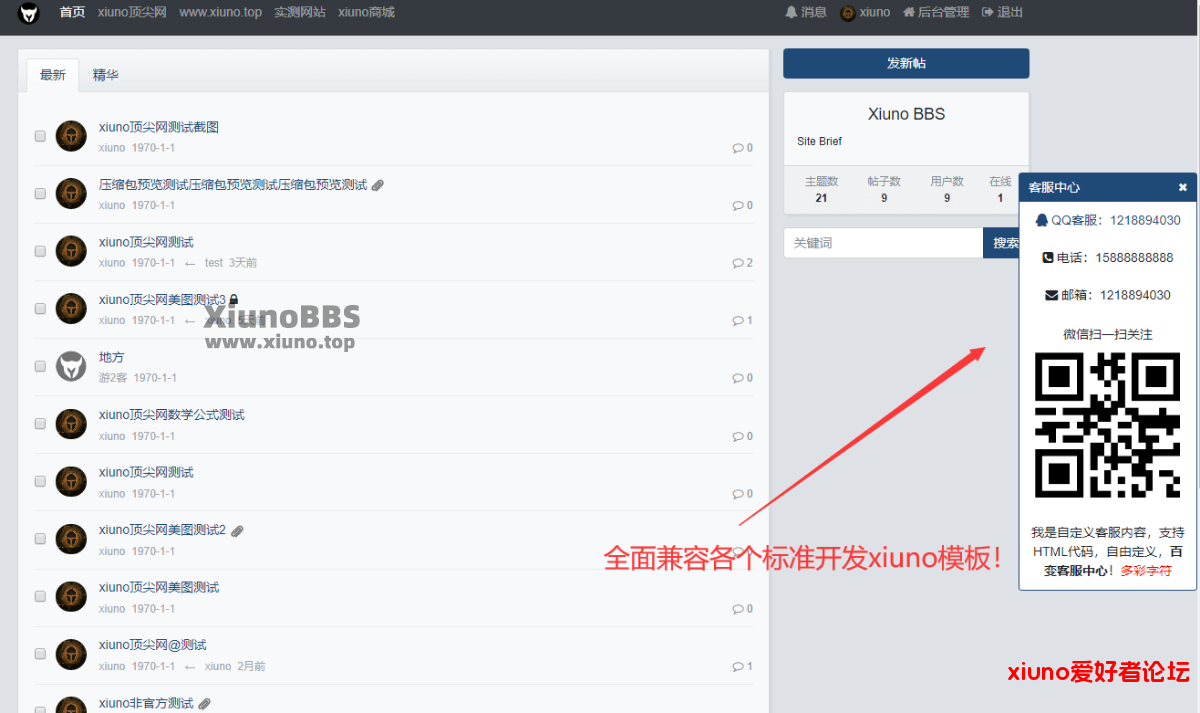Tick checkbox for xiuno顶尖网测试截图 thread
This screenshot has width=1200, height=713.
pyautogui.click(x=41, y=136)
